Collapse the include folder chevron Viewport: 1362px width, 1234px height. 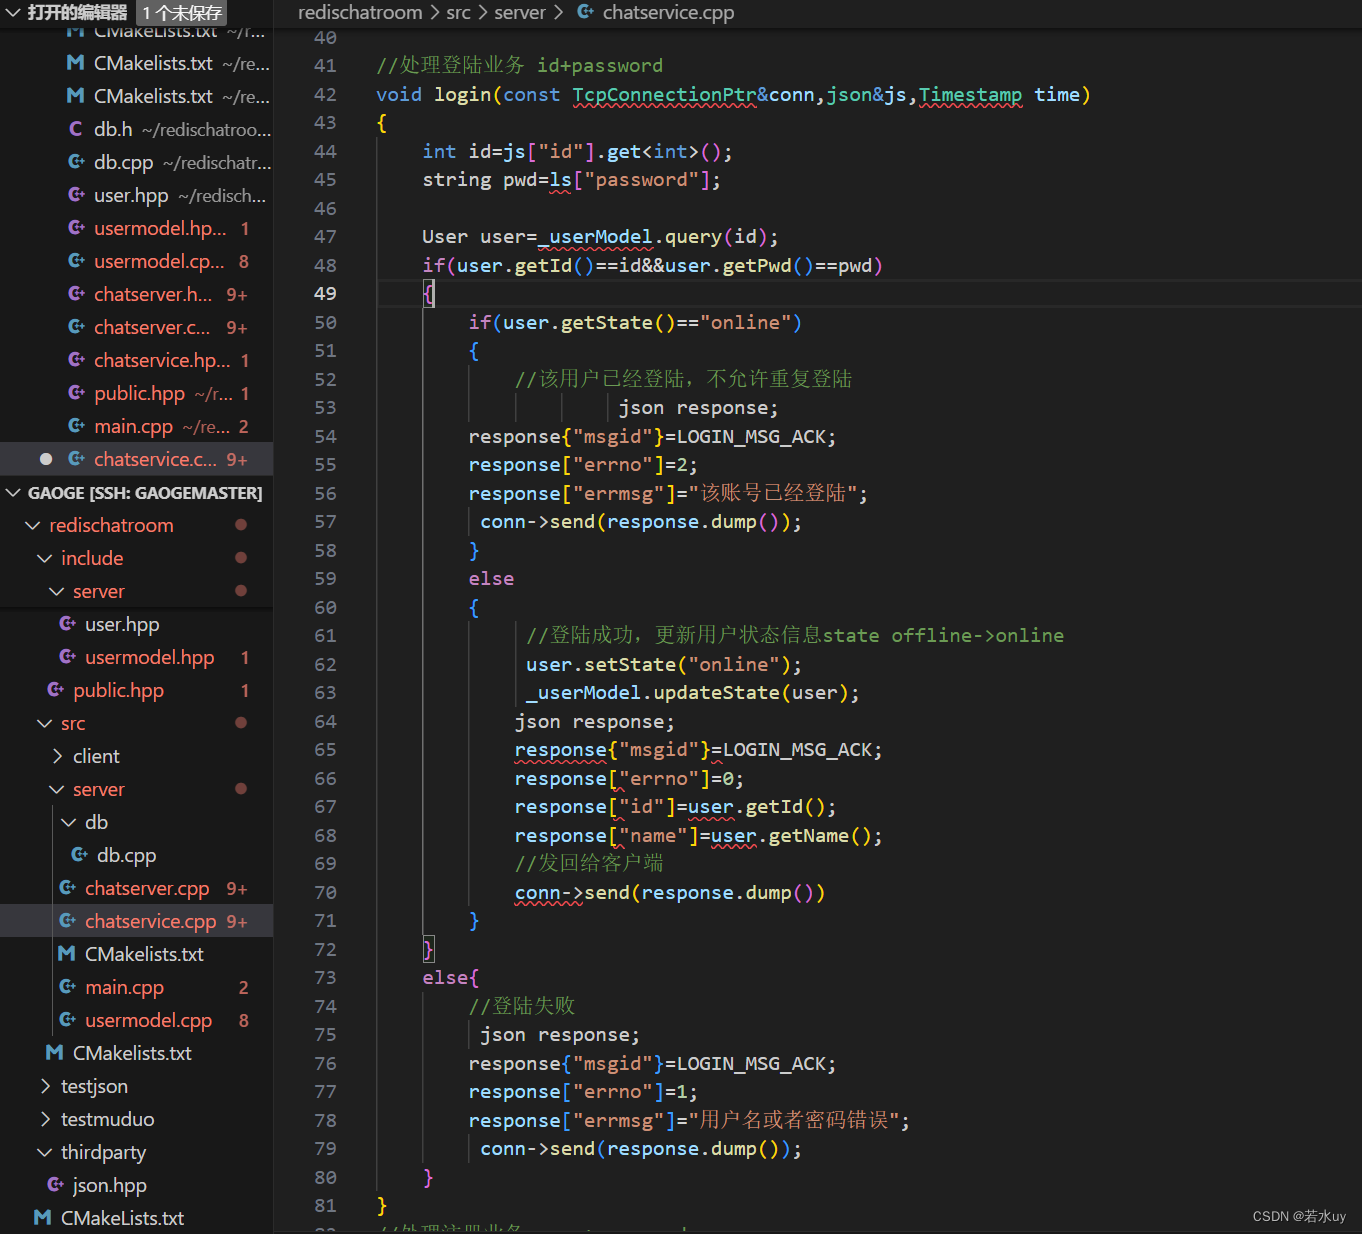(45, 559)
